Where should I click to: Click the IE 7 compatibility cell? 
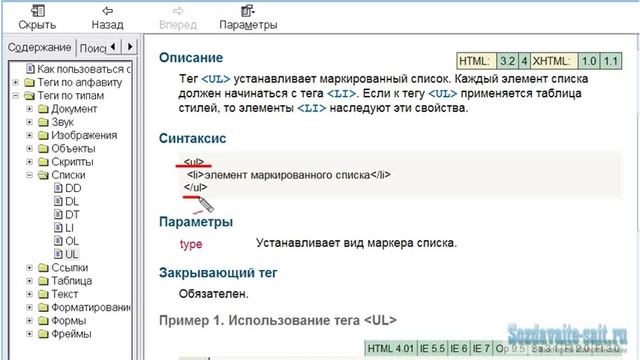(481, 349)
